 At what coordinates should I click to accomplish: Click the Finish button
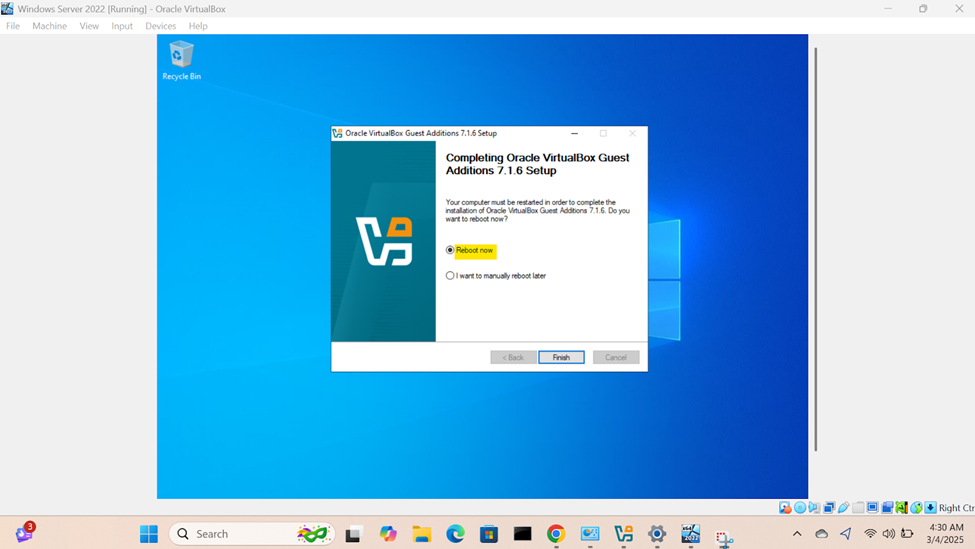(561, 357)
